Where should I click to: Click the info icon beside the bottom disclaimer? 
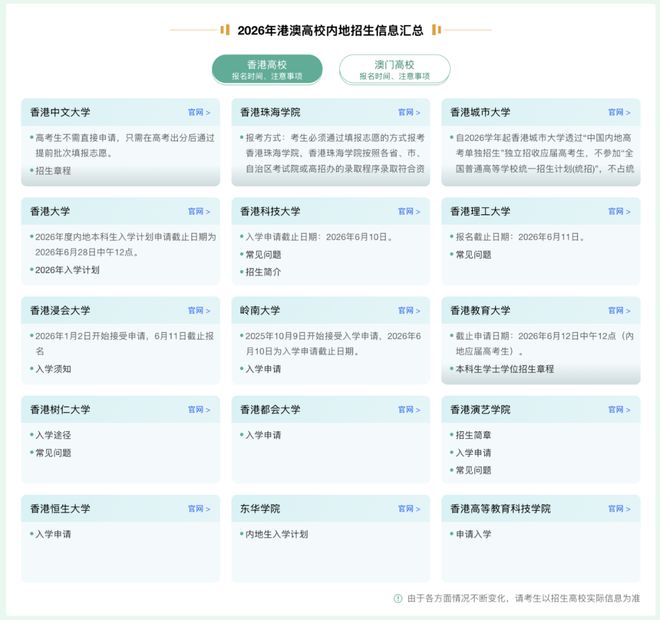pyautogui.click(x=397, y=598)
